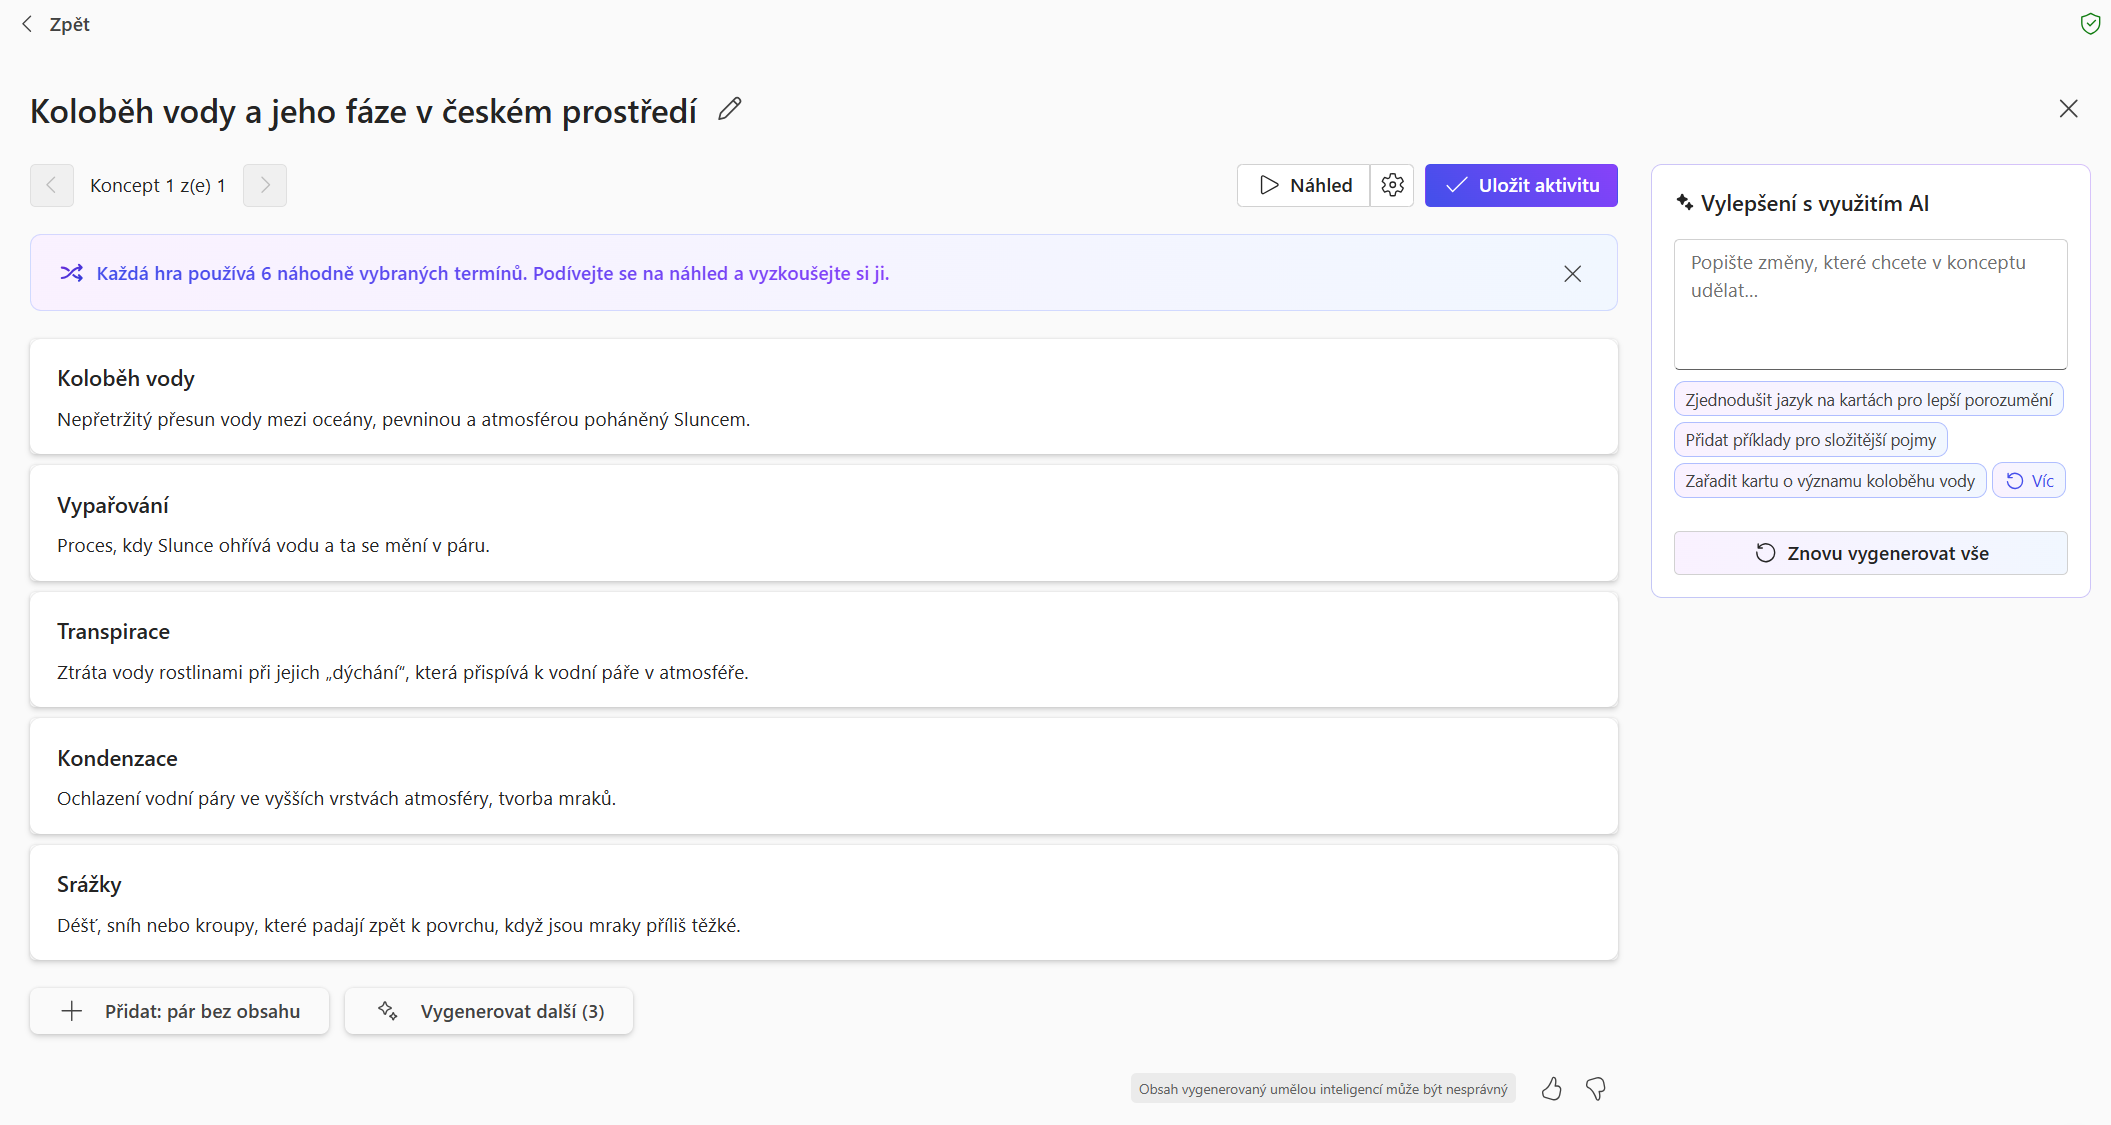Click the thumbs down feedback icon

[1596, 1089]
